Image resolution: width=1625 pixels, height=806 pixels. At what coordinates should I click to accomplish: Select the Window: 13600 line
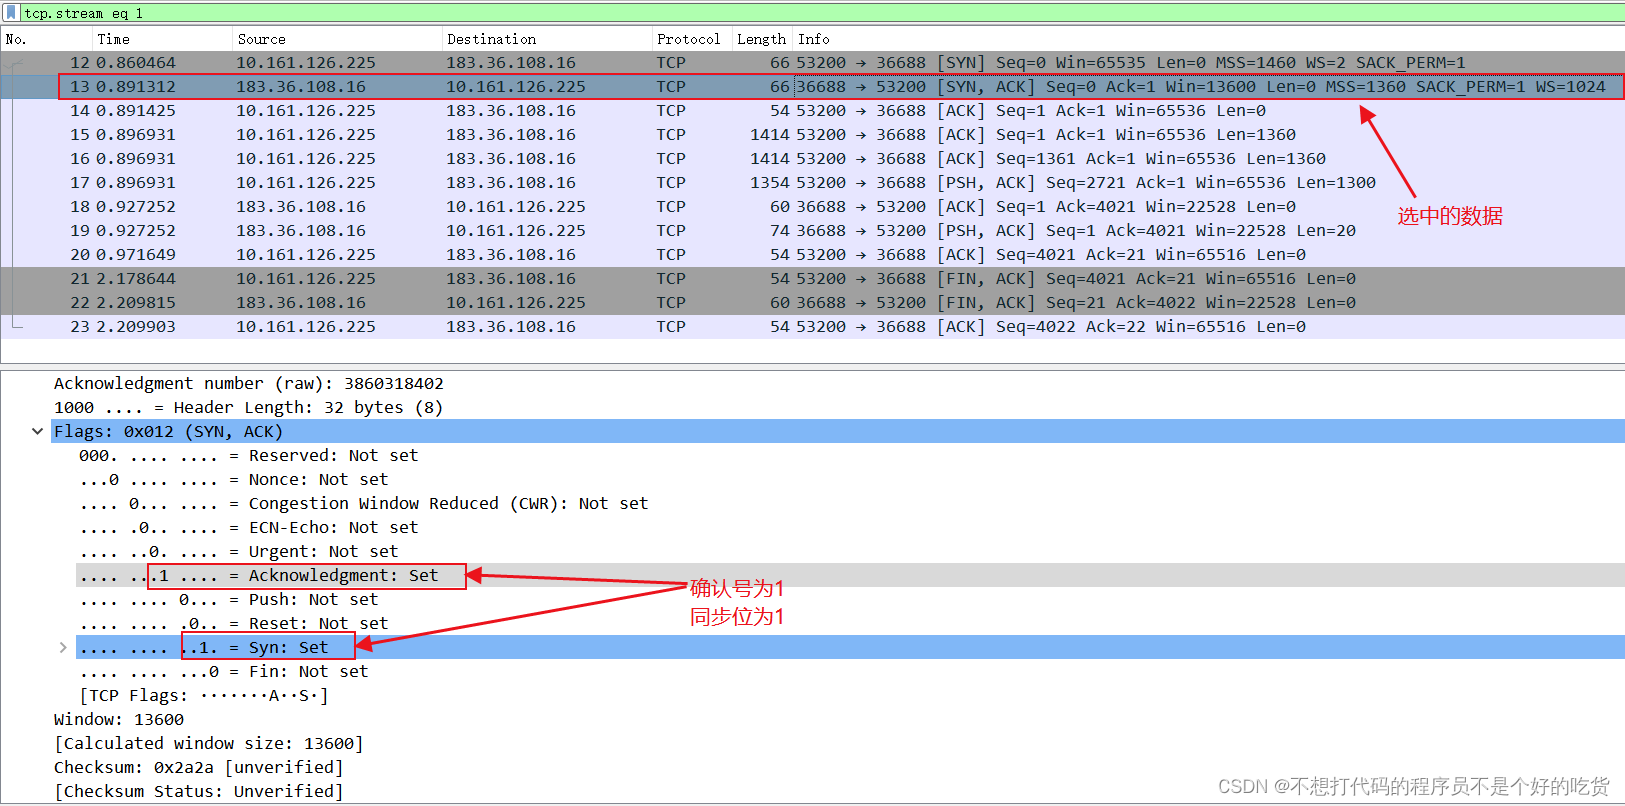119,720
